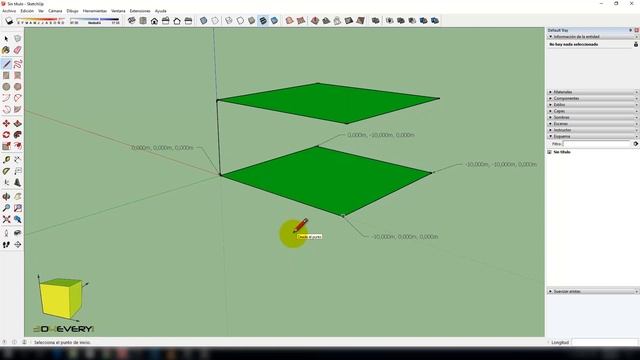
Task: Toggle shadows display on or off
Action: 9,21
